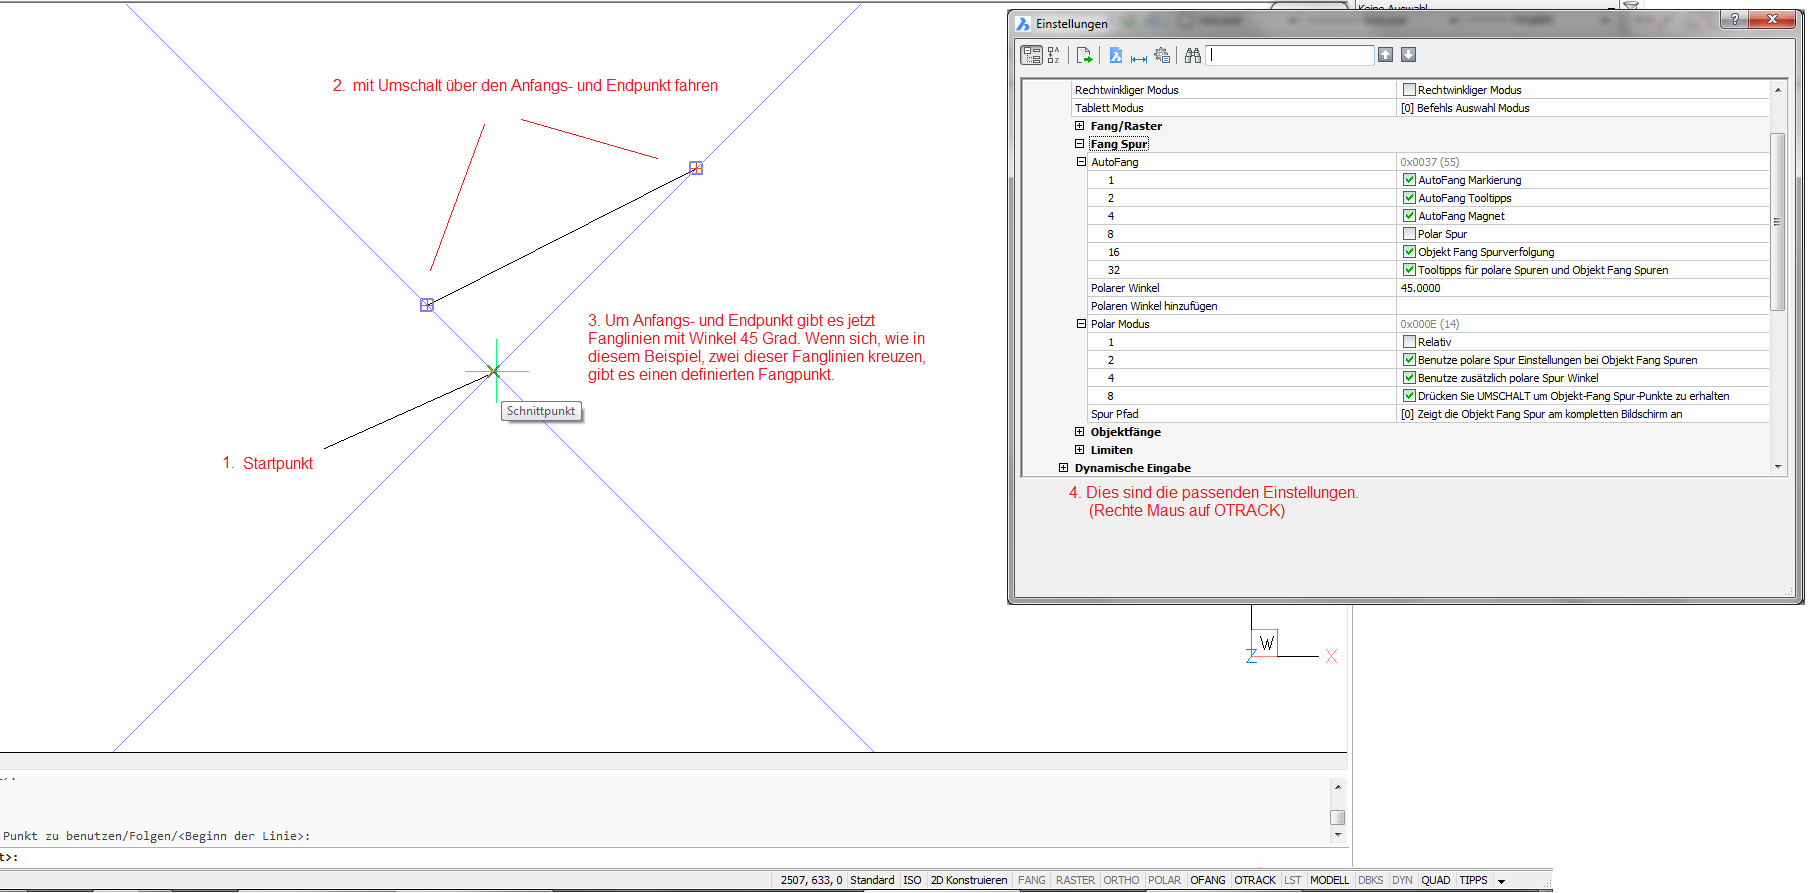Uncheck AutoFang Magnet
Viewport: 1810px width, 893px height.
pyautogui.click(x=1409, y=216)
